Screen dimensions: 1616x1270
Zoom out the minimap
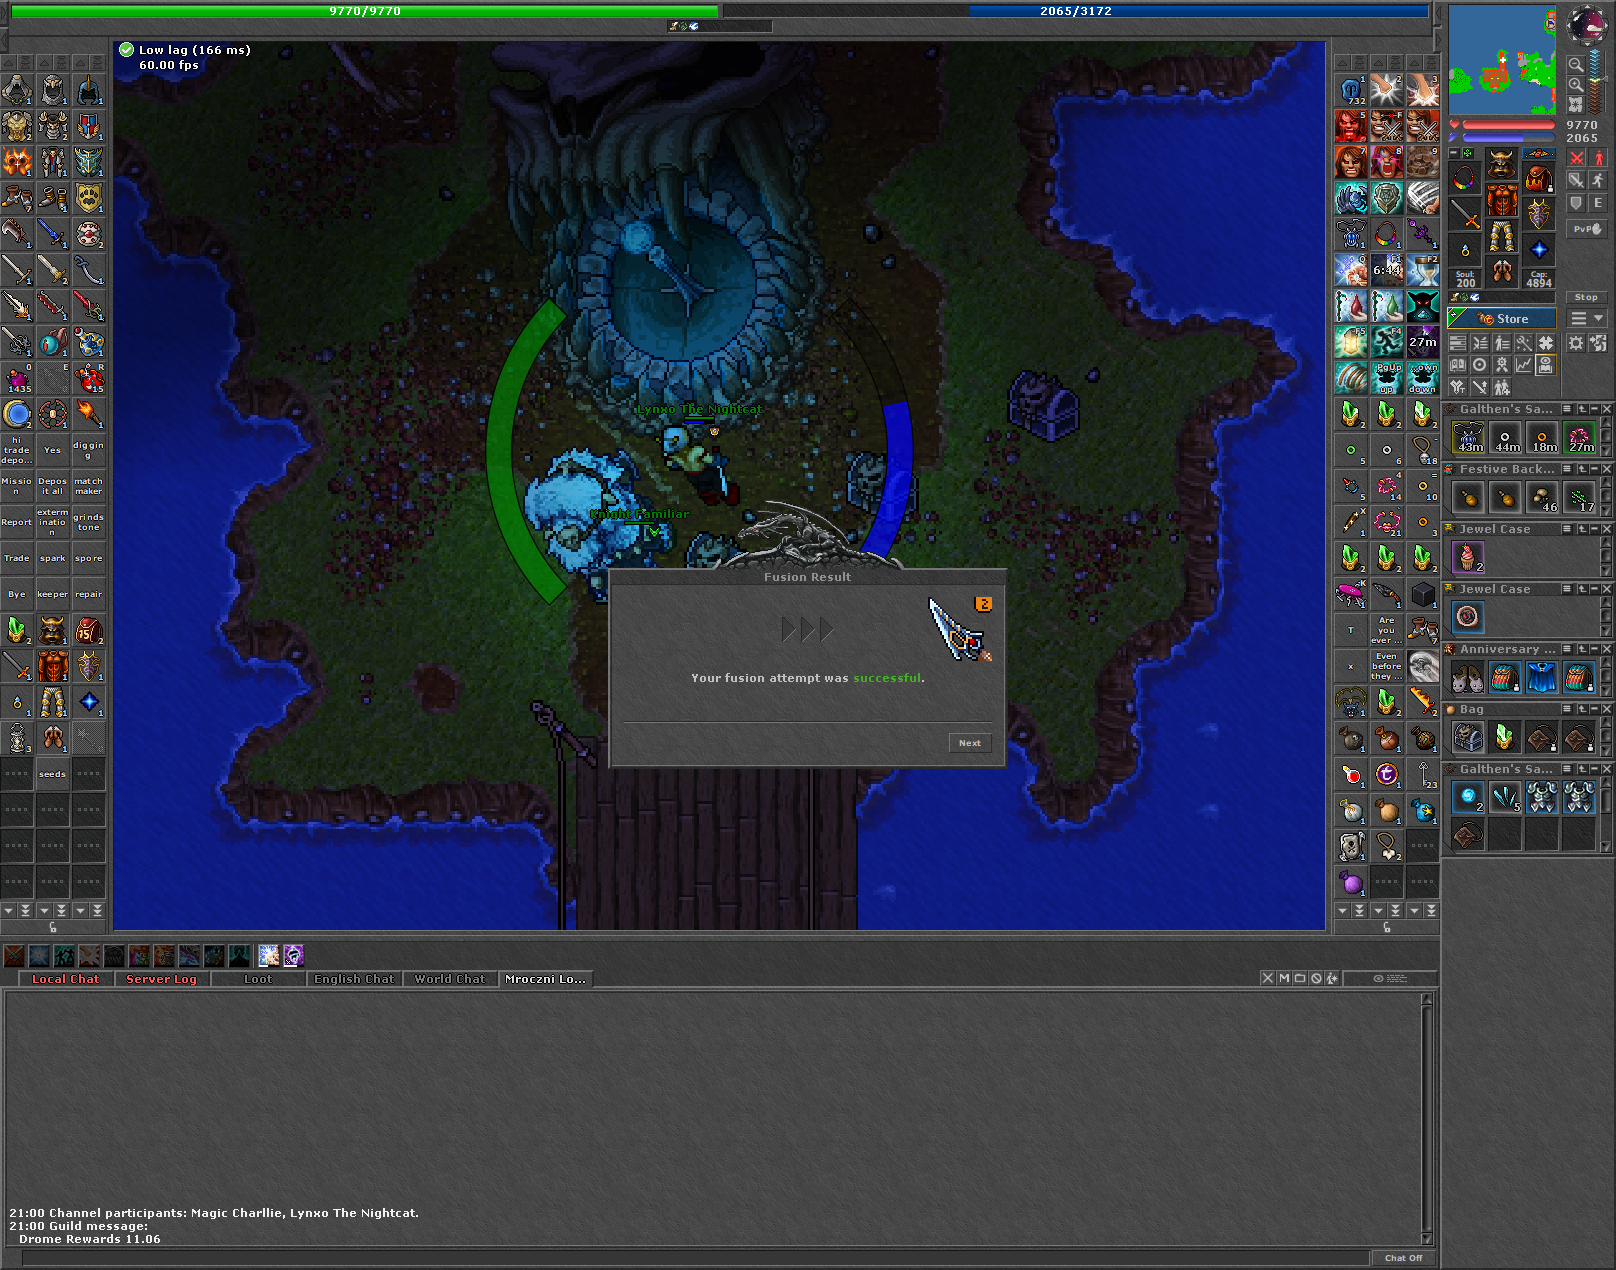(x=1576, y=65)
